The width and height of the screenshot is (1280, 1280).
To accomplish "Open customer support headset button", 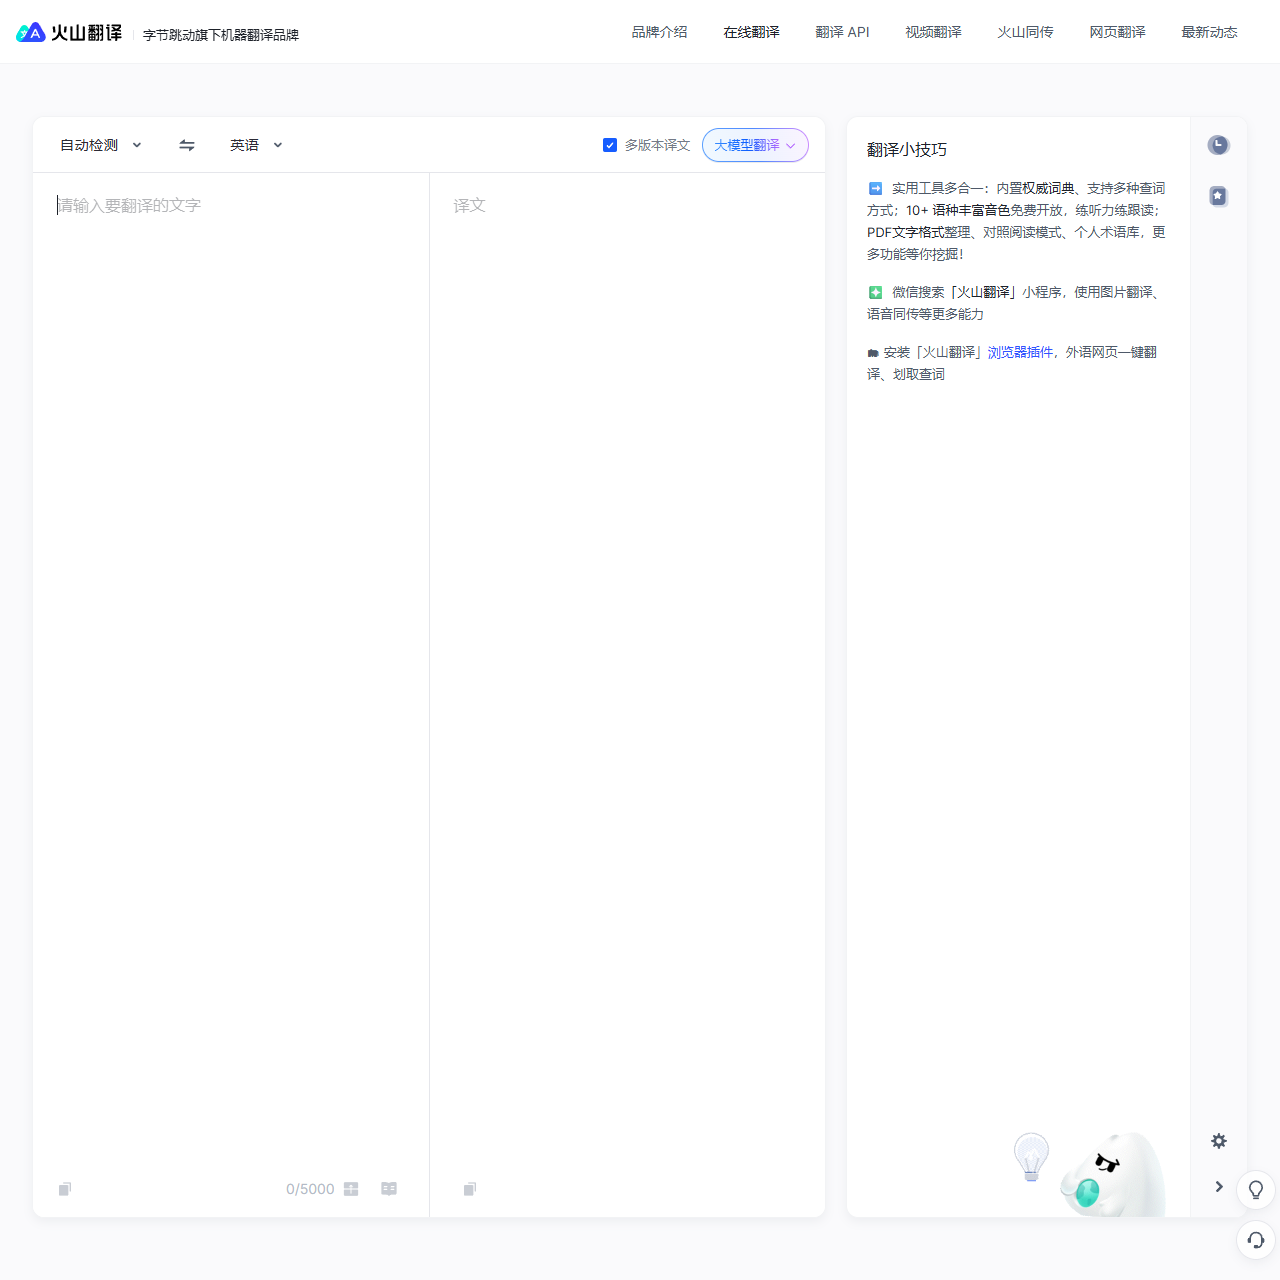I will 1256,1240.
